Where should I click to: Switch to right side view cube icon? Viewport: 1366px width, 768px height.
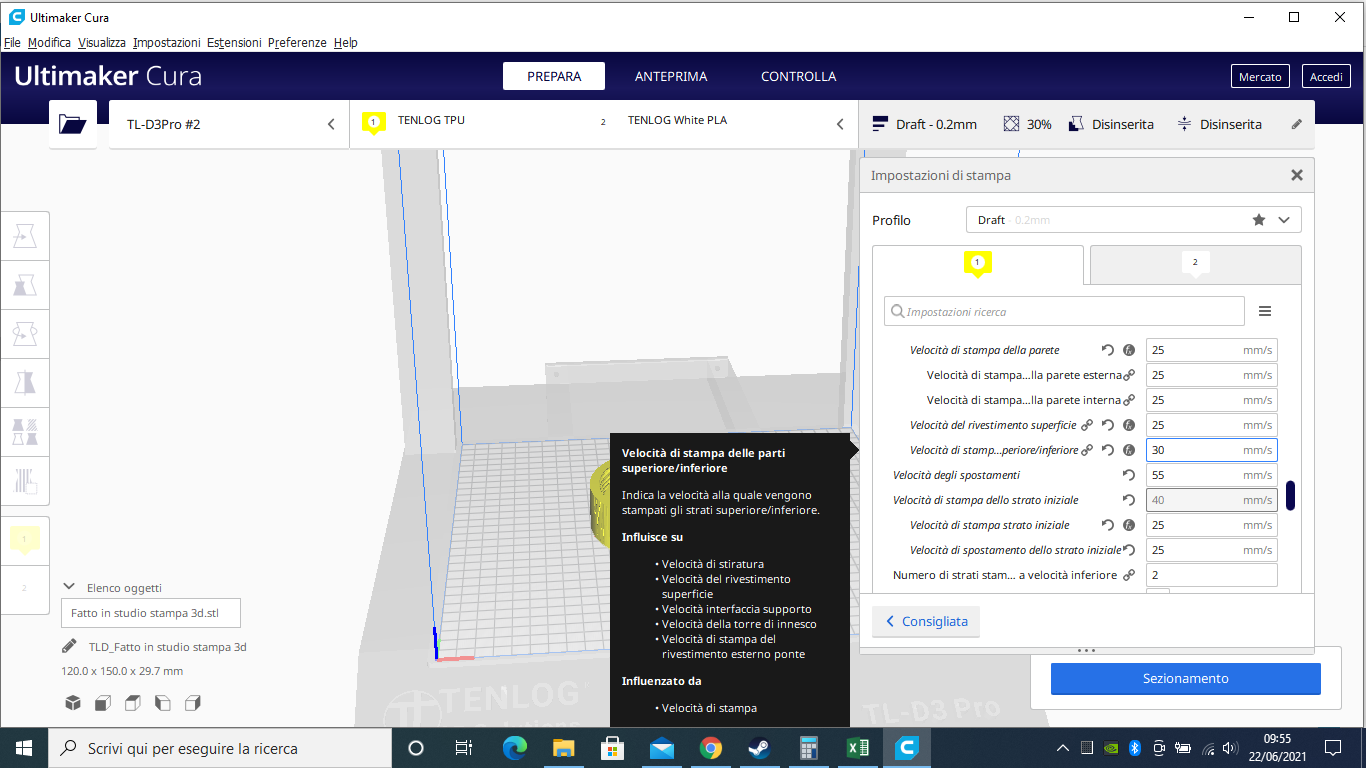(194, 703)
